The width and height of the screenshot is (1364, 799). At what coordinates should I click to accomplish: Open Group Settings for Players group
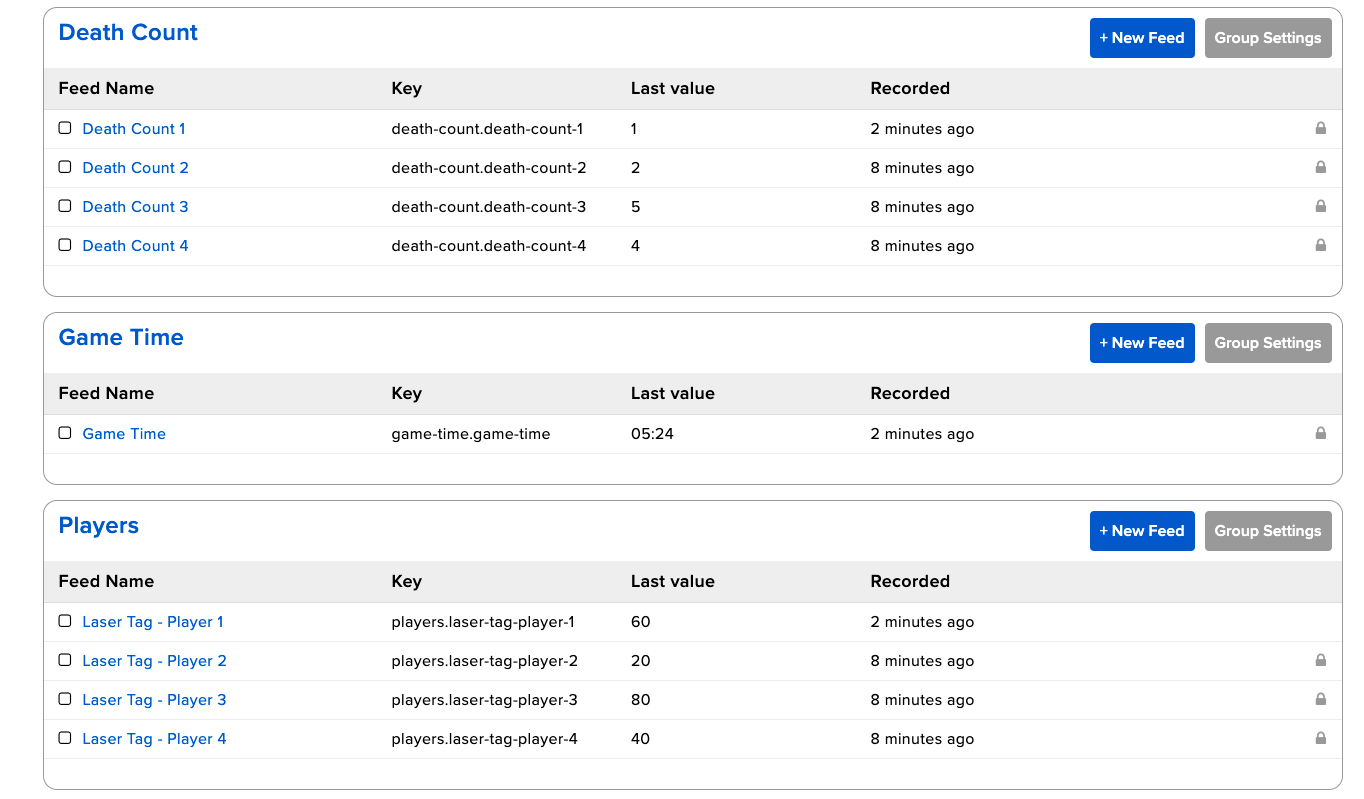(x=1267, y=531)
